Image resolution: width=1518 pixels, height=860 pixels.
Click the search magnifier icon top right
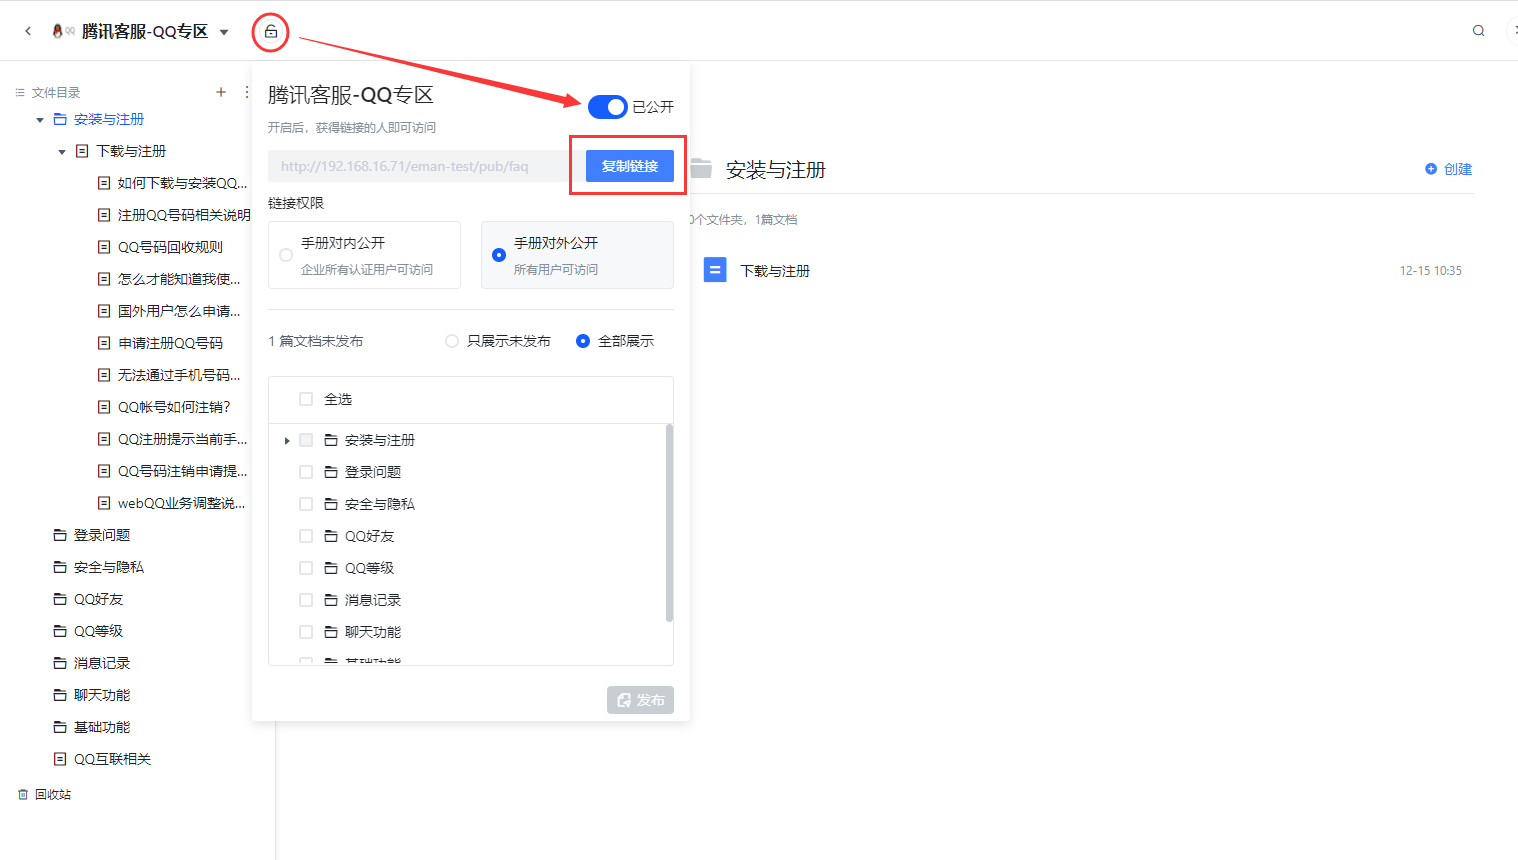tap(1477, 30)
